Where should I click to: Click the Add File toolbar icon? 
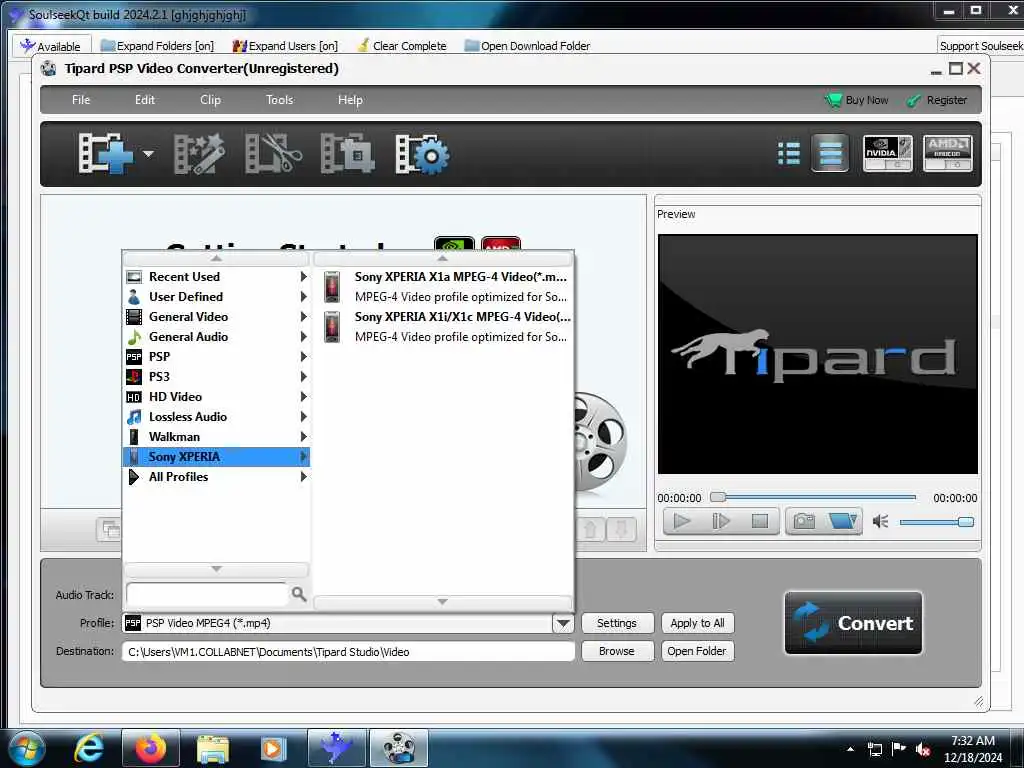105,153
